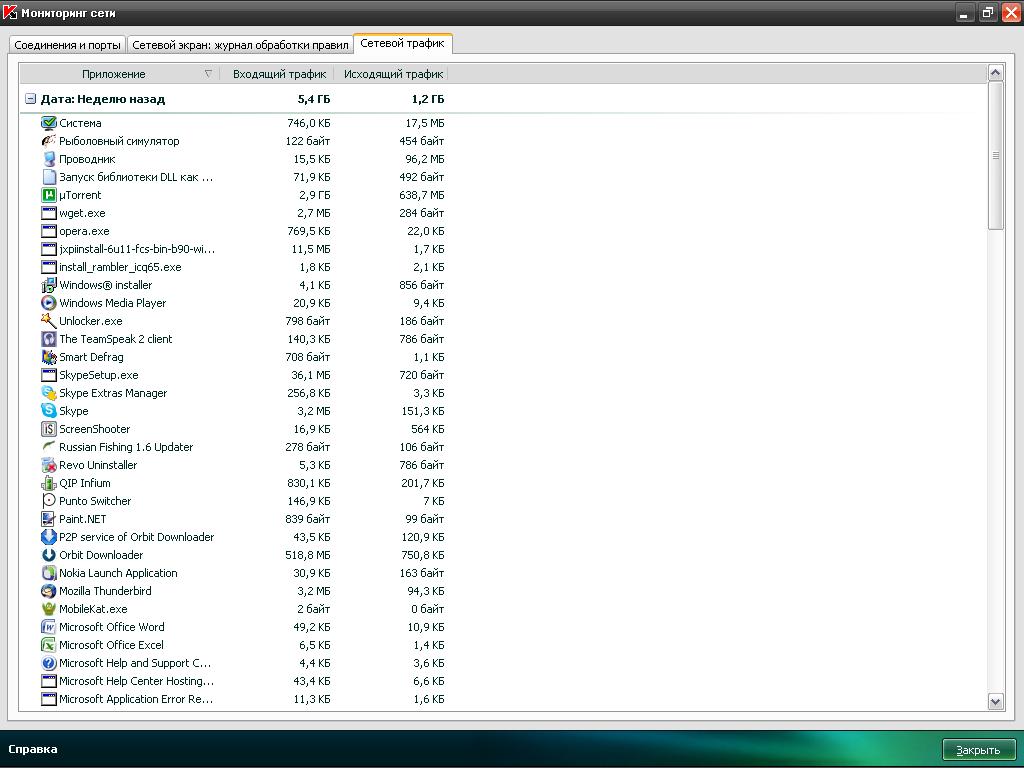
Task: Click the Windows® installer icon
Action: pyautogui.click(x=48, y=285)
